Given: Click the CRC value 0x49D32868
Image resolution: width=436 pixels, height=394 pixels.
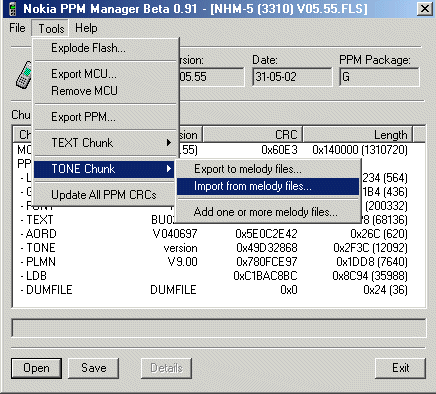Looking at the screenshot, I should coord(267,248).
